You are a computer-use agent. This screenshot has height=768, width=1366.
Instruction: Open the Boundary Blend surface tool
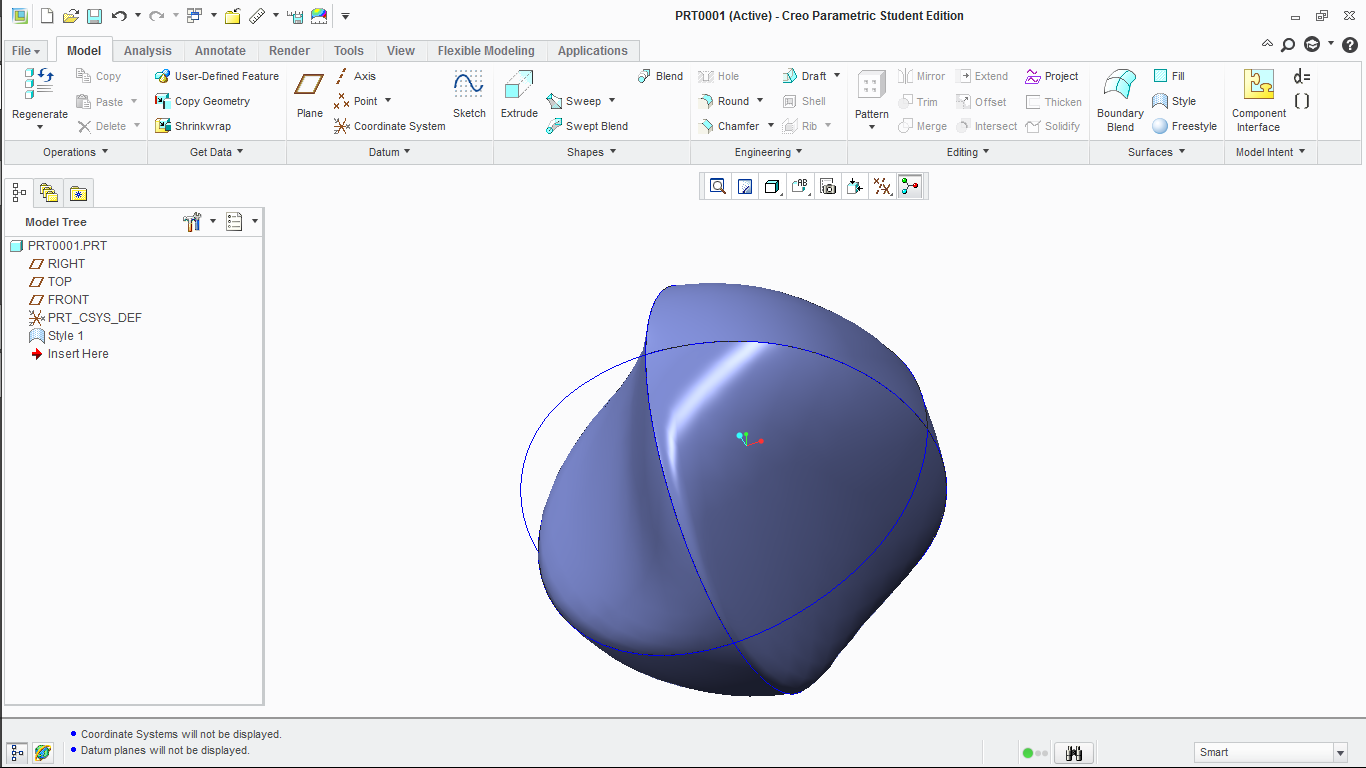point(1120,100)
